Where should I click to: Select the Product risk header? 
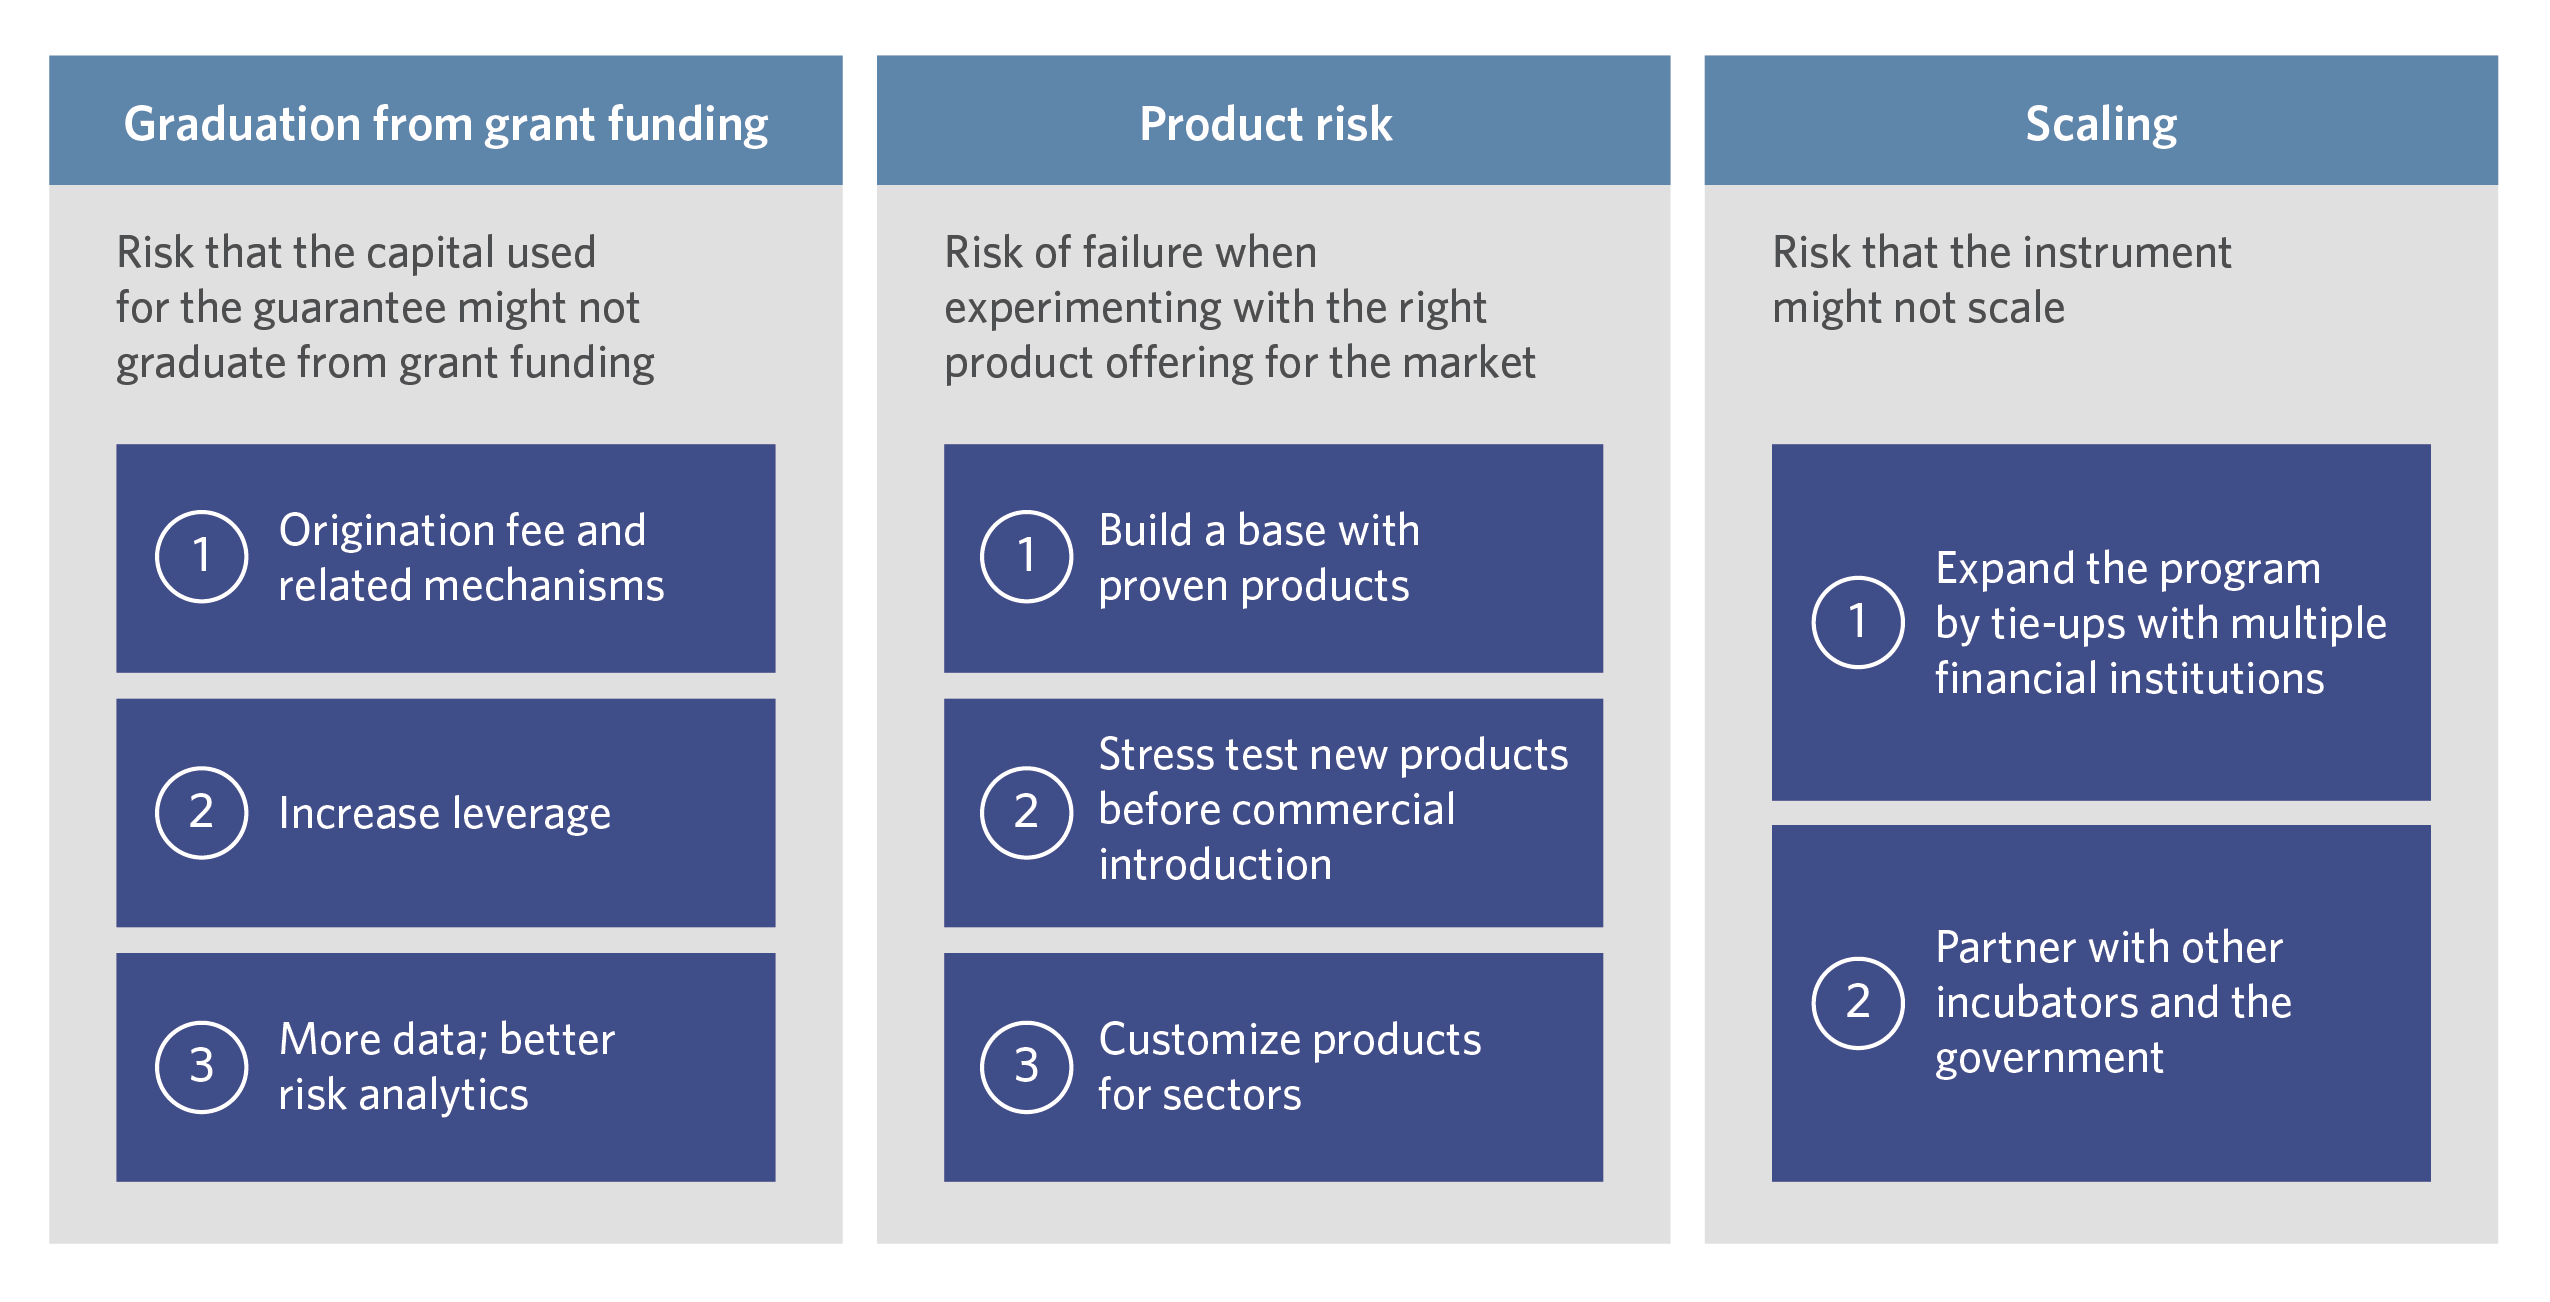click(x=1273, y=120)
